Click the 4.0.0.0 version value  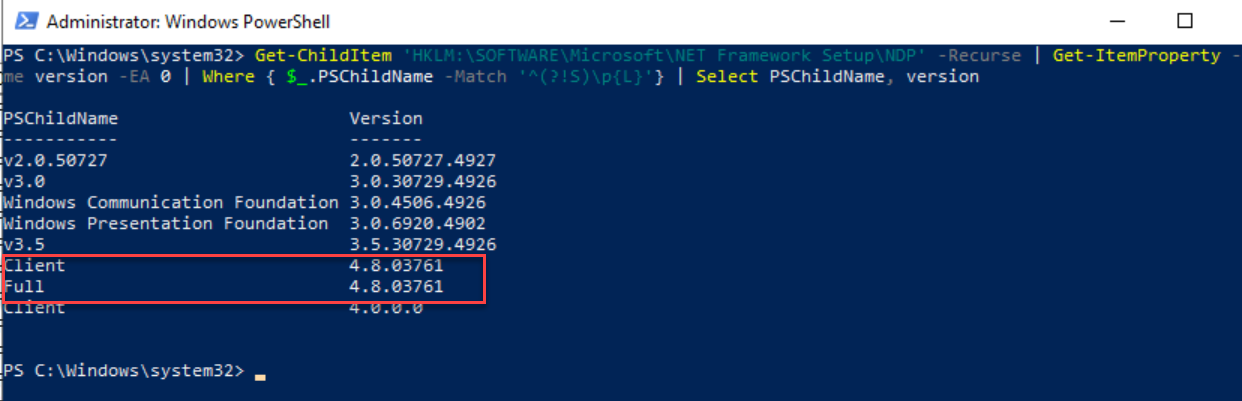(x=386, y=308)
